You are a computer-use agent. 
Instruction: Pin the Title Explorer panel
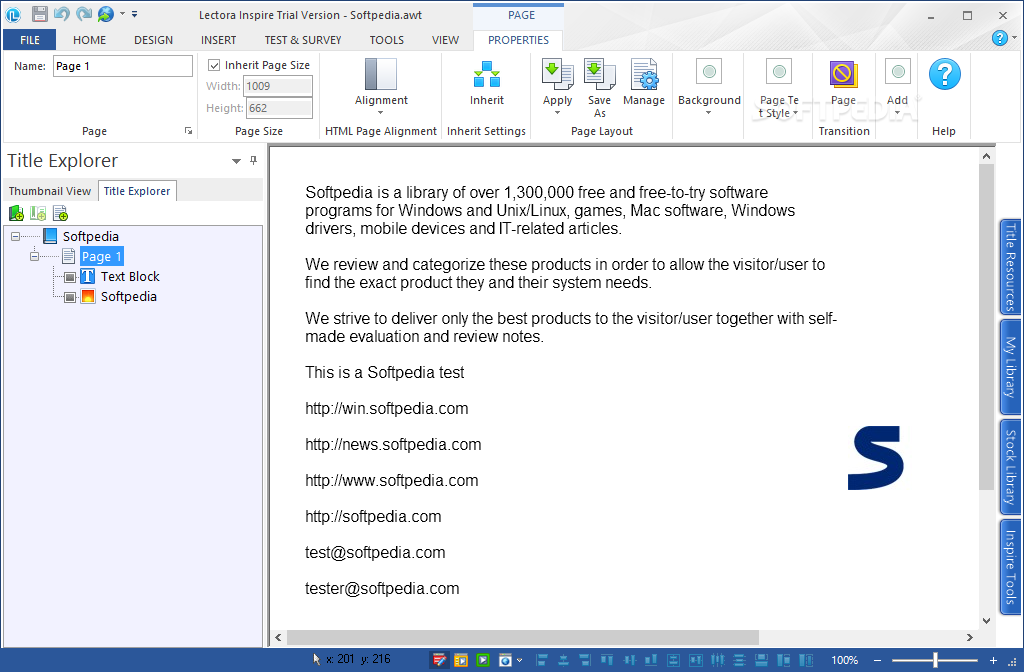253,161
